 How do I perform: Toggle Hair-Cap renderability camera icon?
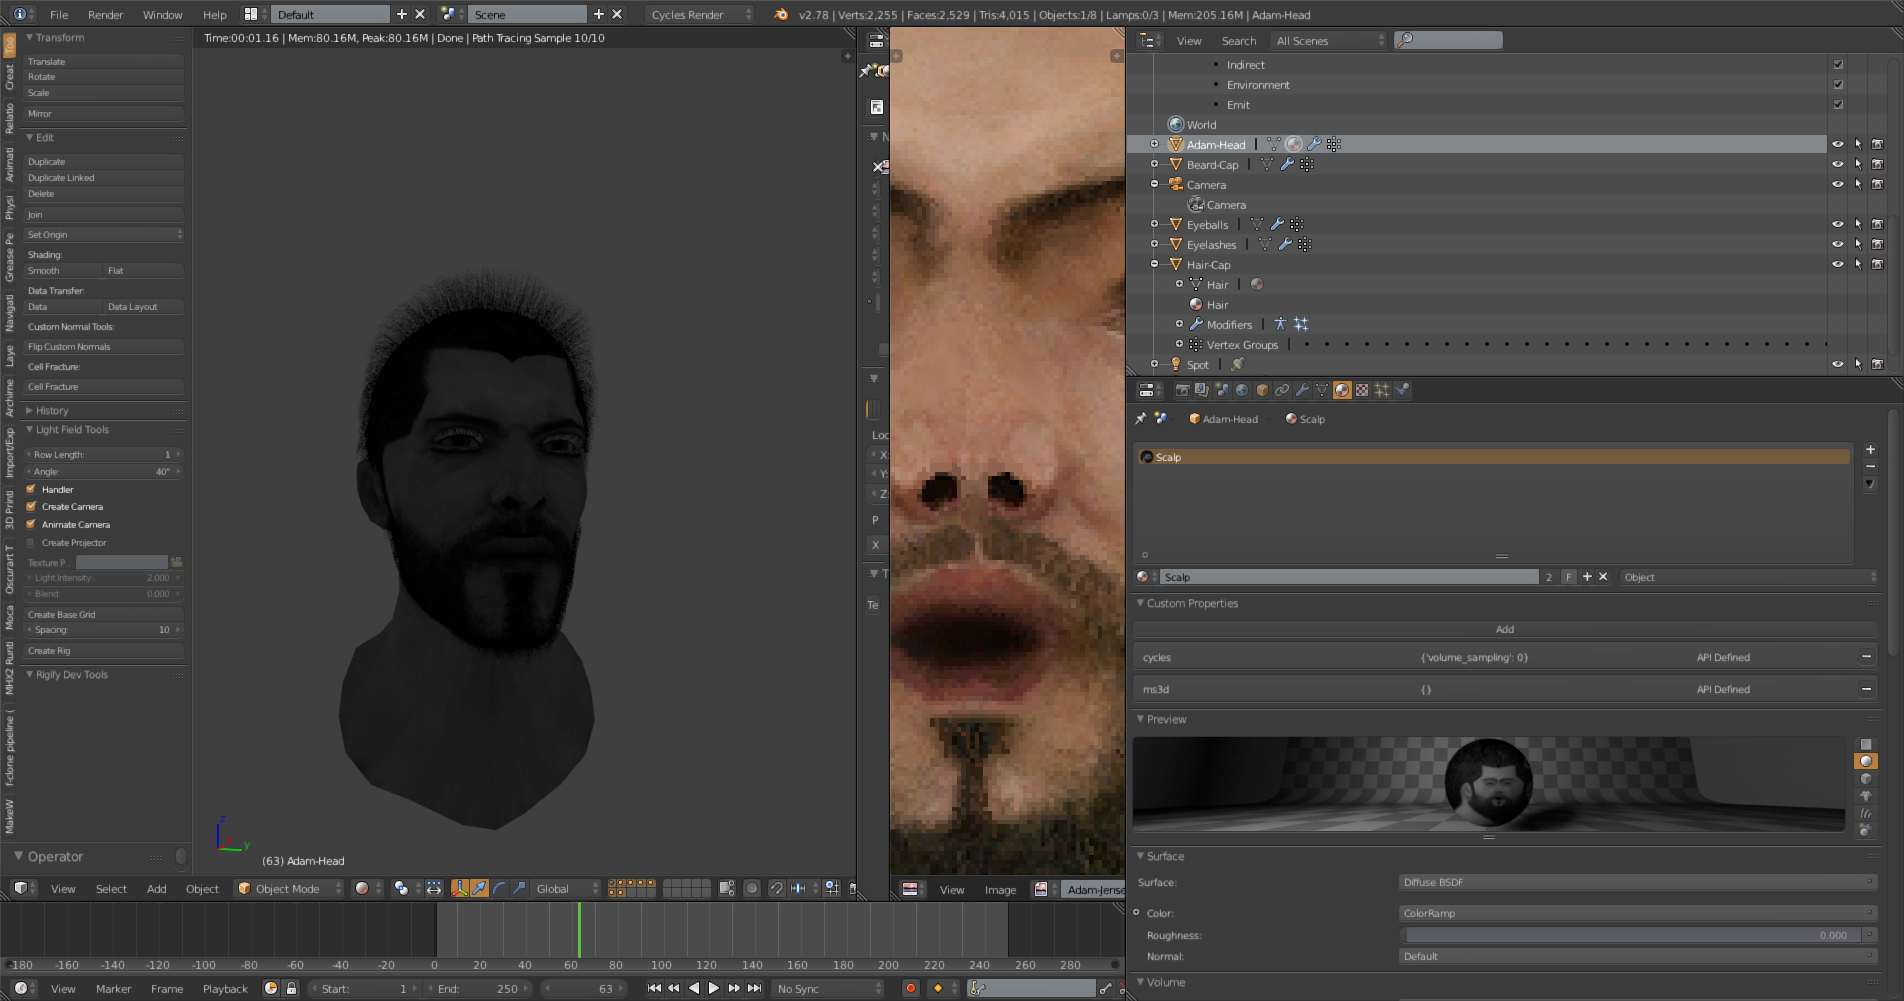click(x=1877, y=264)
